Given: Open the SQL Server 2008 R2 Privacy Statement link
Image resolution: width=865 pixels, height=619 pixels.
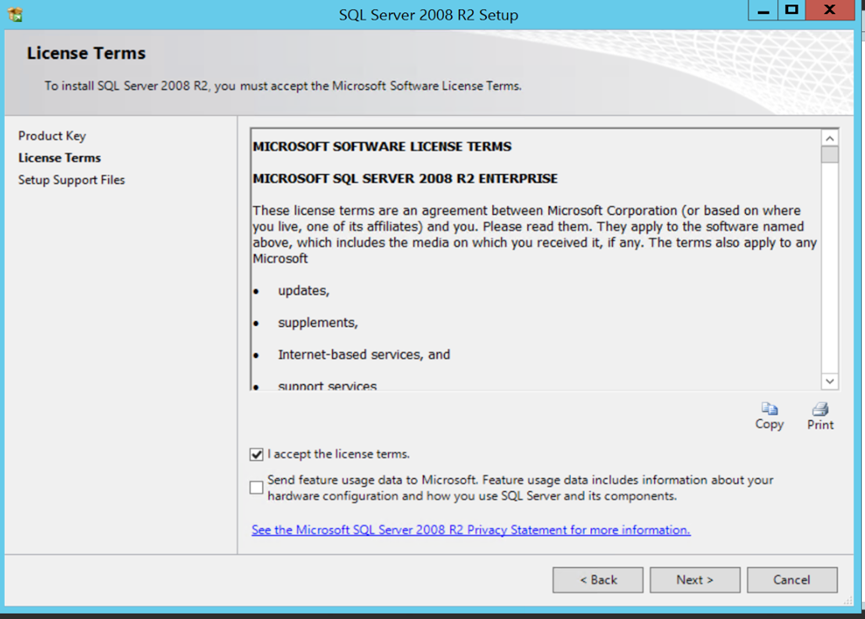Looking at the screenshot, I should [471, 530].
